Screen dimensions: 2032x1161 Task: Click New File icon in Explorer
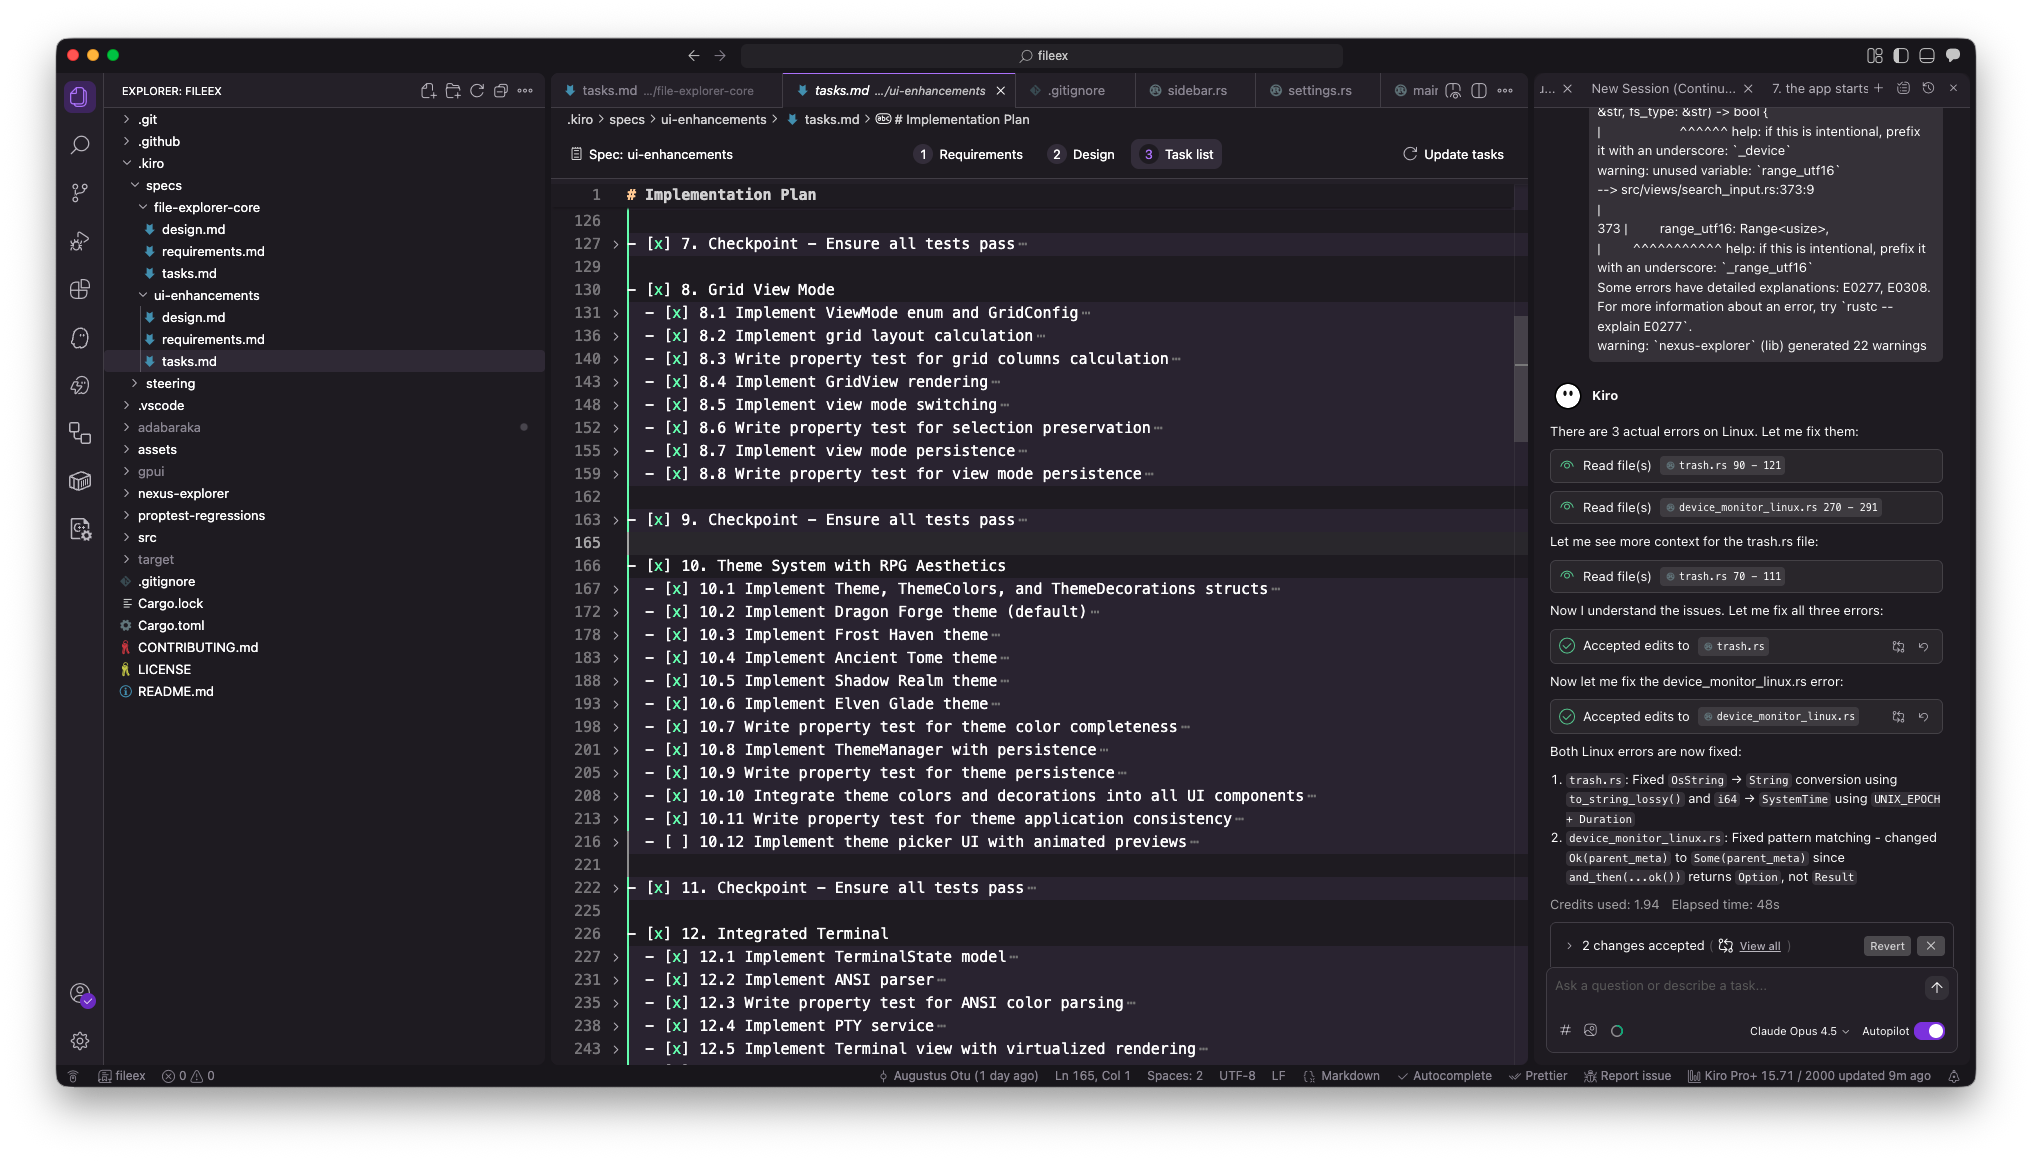pyautogui.click(x=428, y=91)
